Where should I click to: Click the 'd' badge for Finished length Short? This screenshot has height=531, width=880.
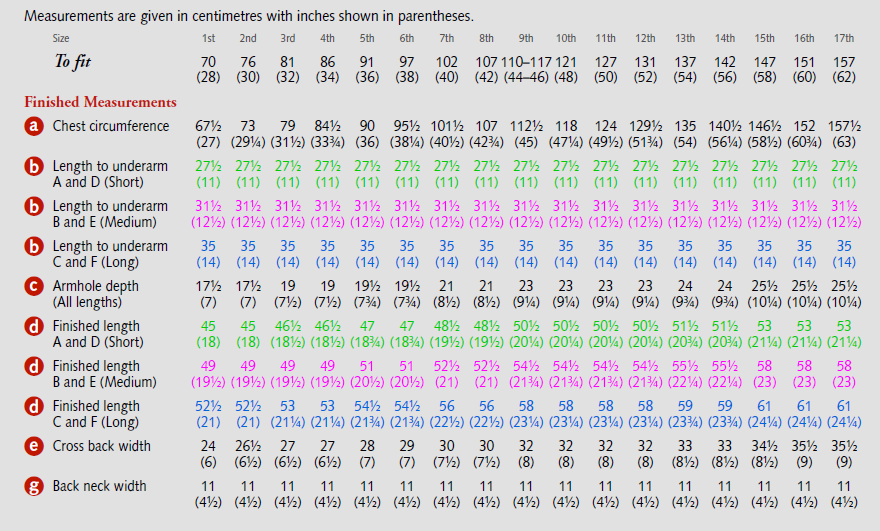point(35,326)
